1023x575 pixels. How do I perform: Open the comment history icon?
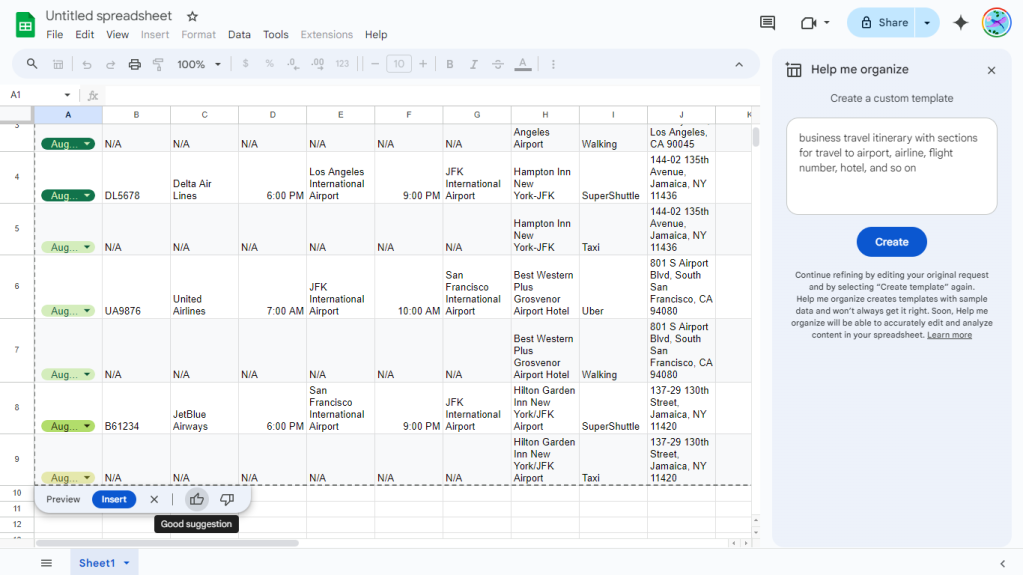pos(767,23)
